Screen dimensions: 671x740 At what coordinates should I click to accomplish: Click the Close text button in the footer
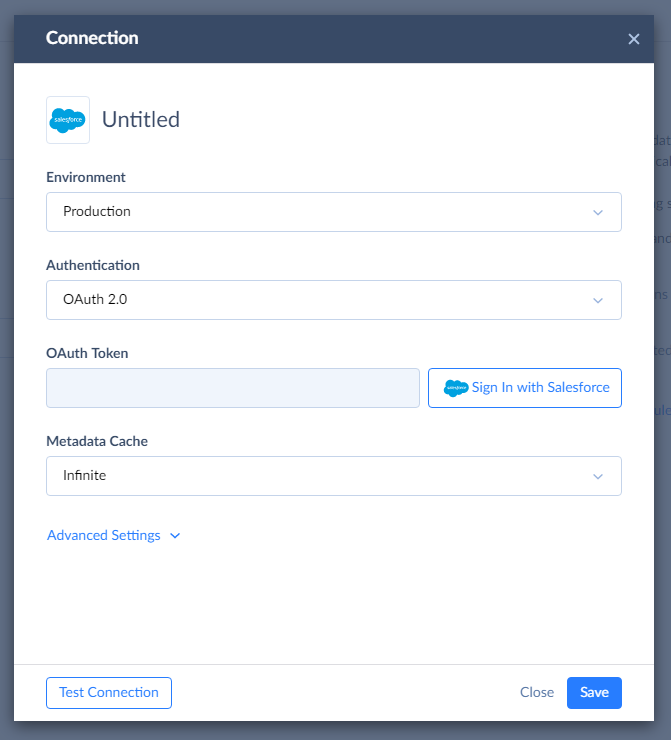[537, 692]
